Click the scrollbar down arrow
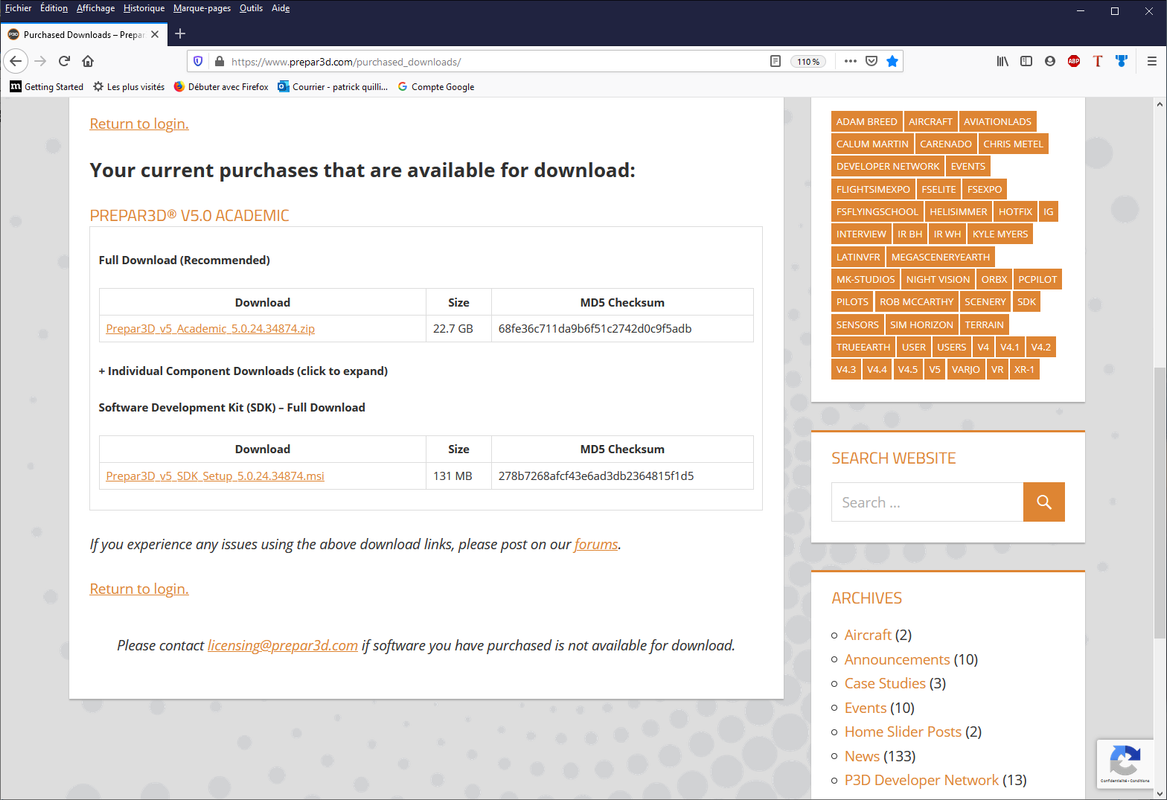Viewport: 1167px width, 800px height. click(1160, 793)
